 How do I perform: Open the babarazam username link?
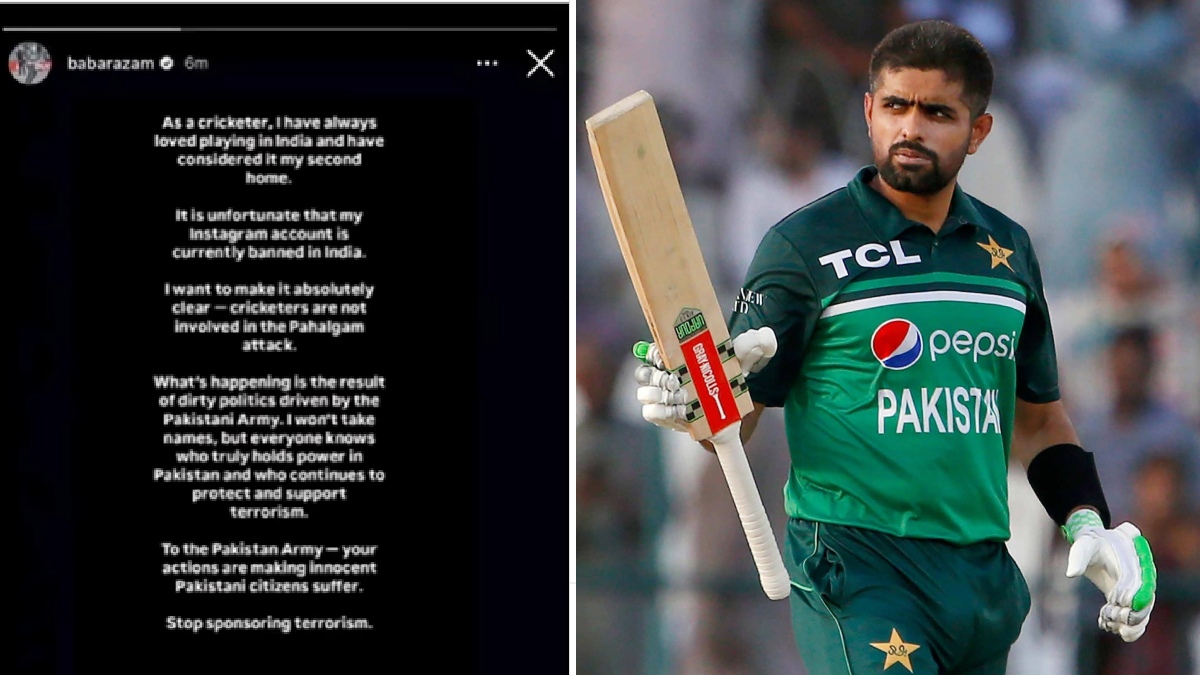coord(110,63)
